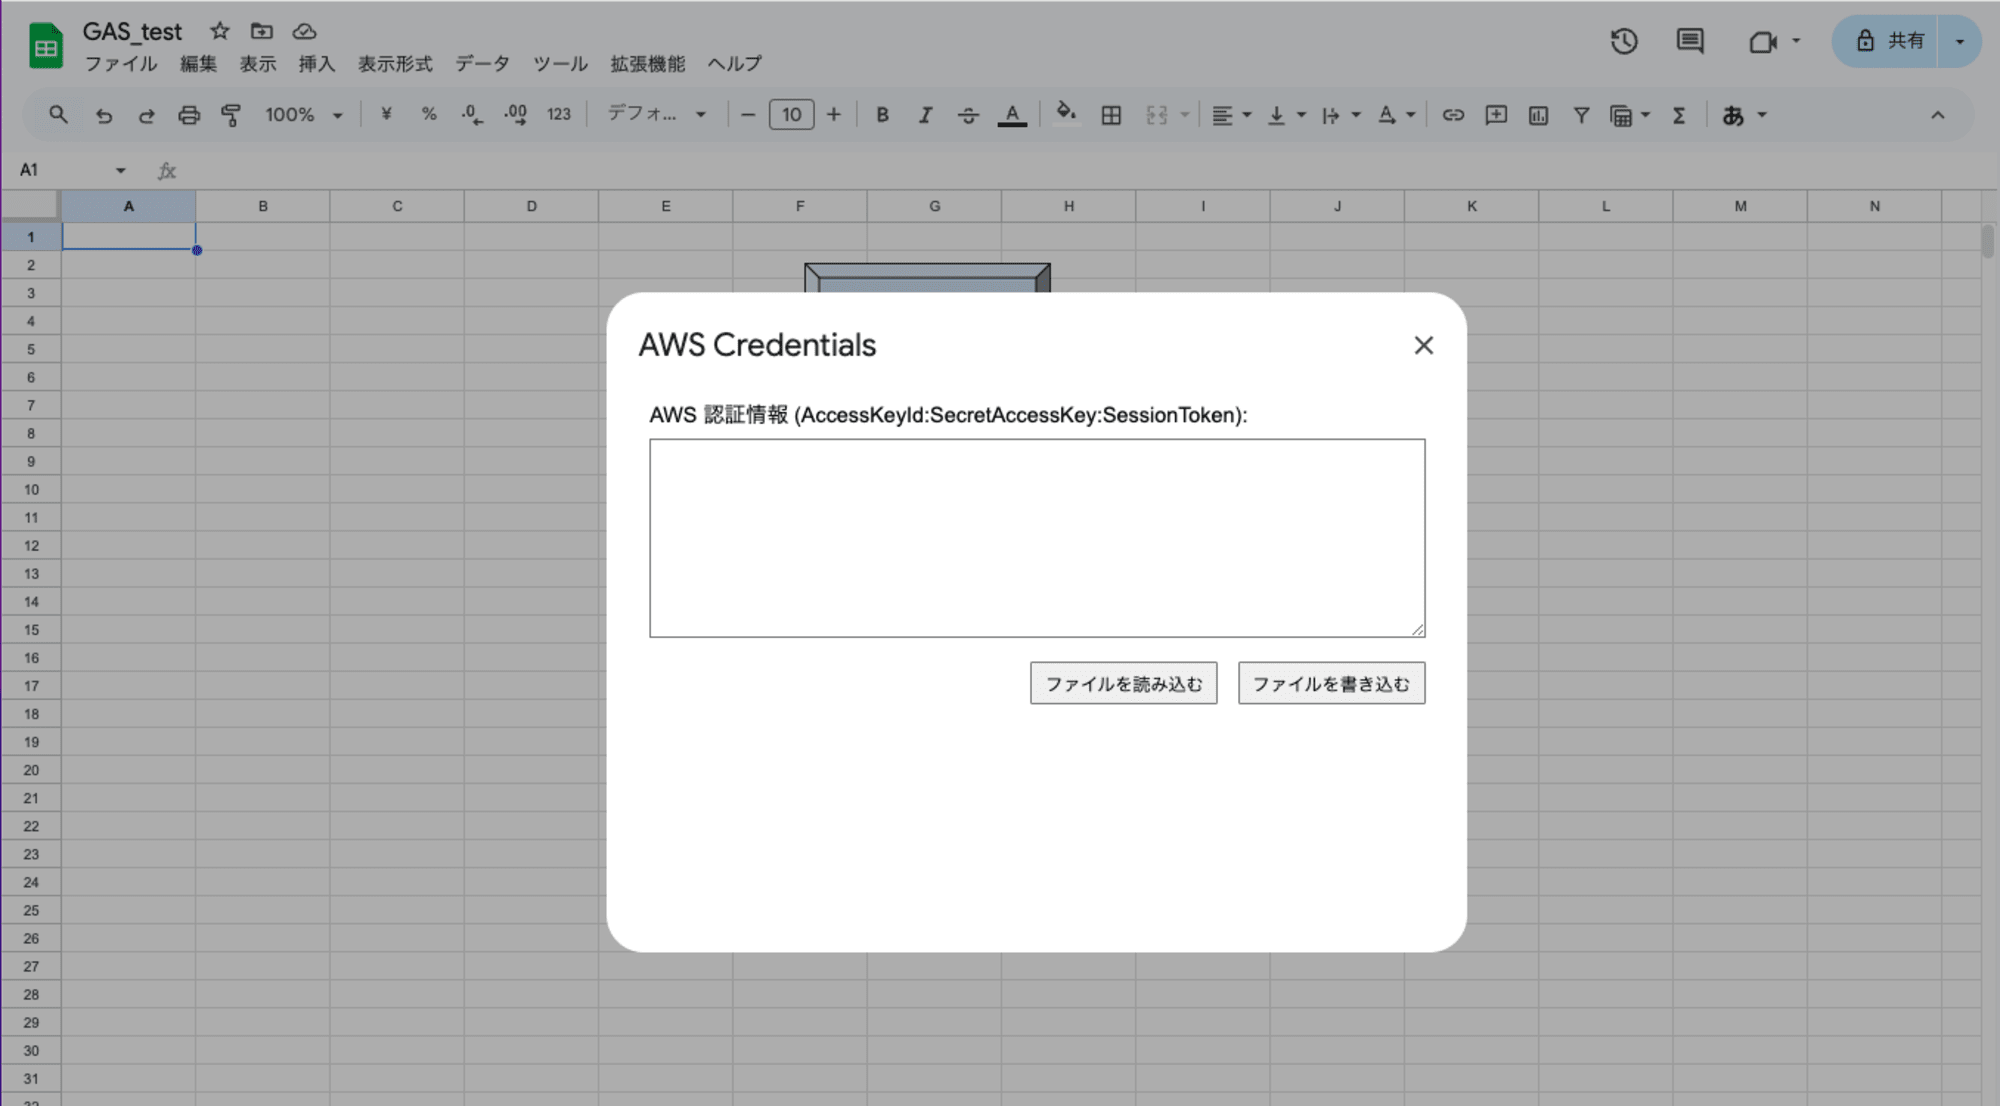Image resolution: width=2000 pixels, height=1106 pixels.
Task: Collapse the toolbar header chevron
Action: click(1937, 115)
